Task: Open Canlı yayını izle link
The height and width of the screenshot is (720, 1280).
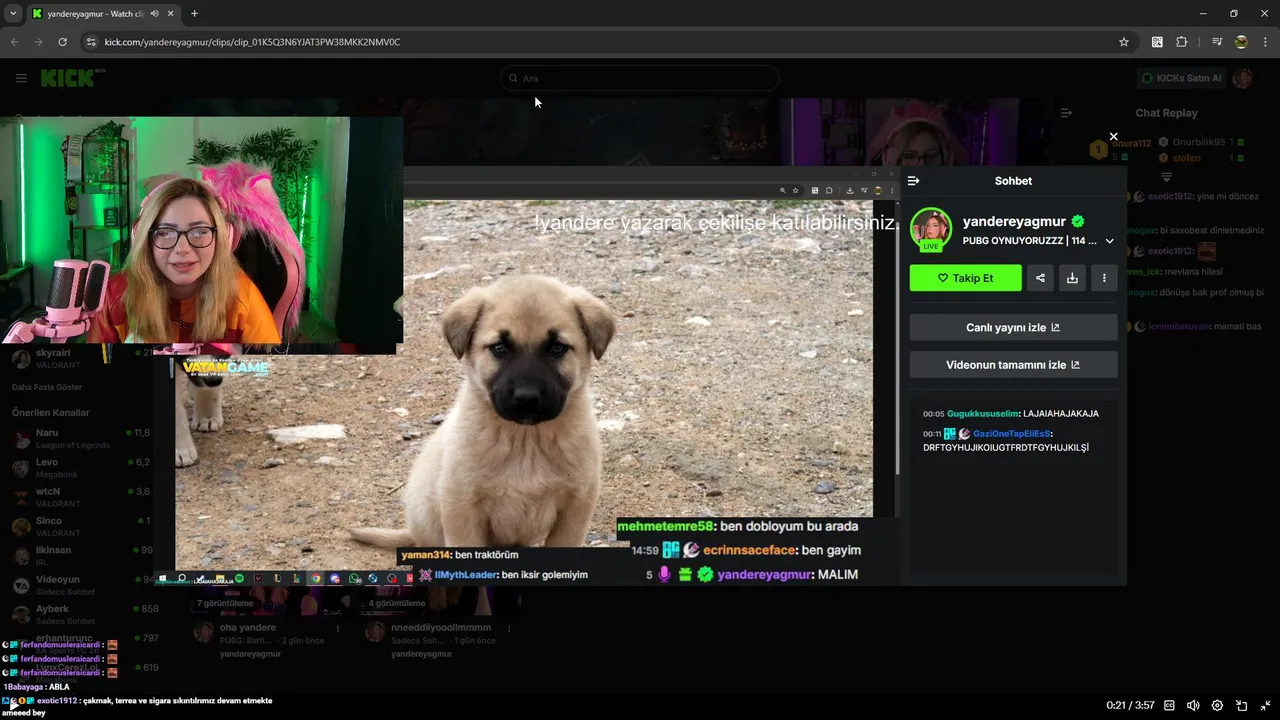Action: [x=1013, y=327]
